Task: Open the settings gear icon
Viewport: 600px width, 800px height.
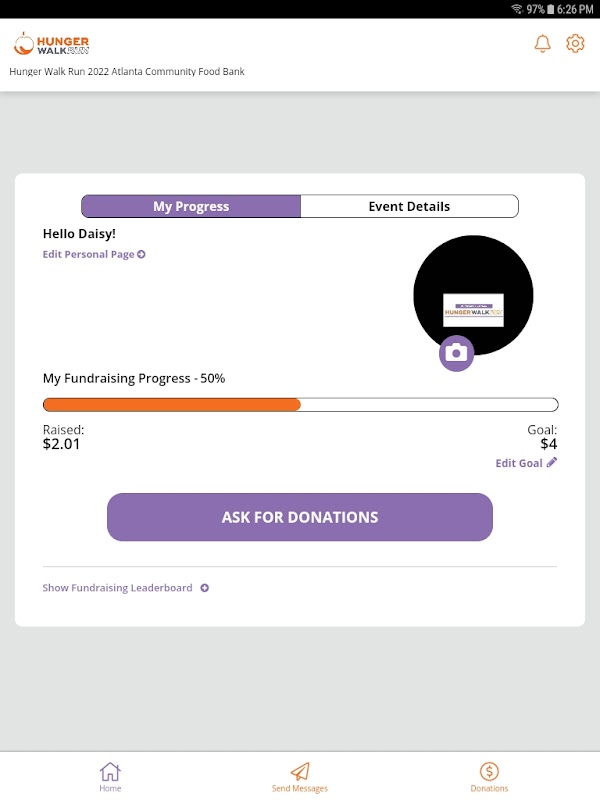Action: pyautogui.click(x=575, y=44)
